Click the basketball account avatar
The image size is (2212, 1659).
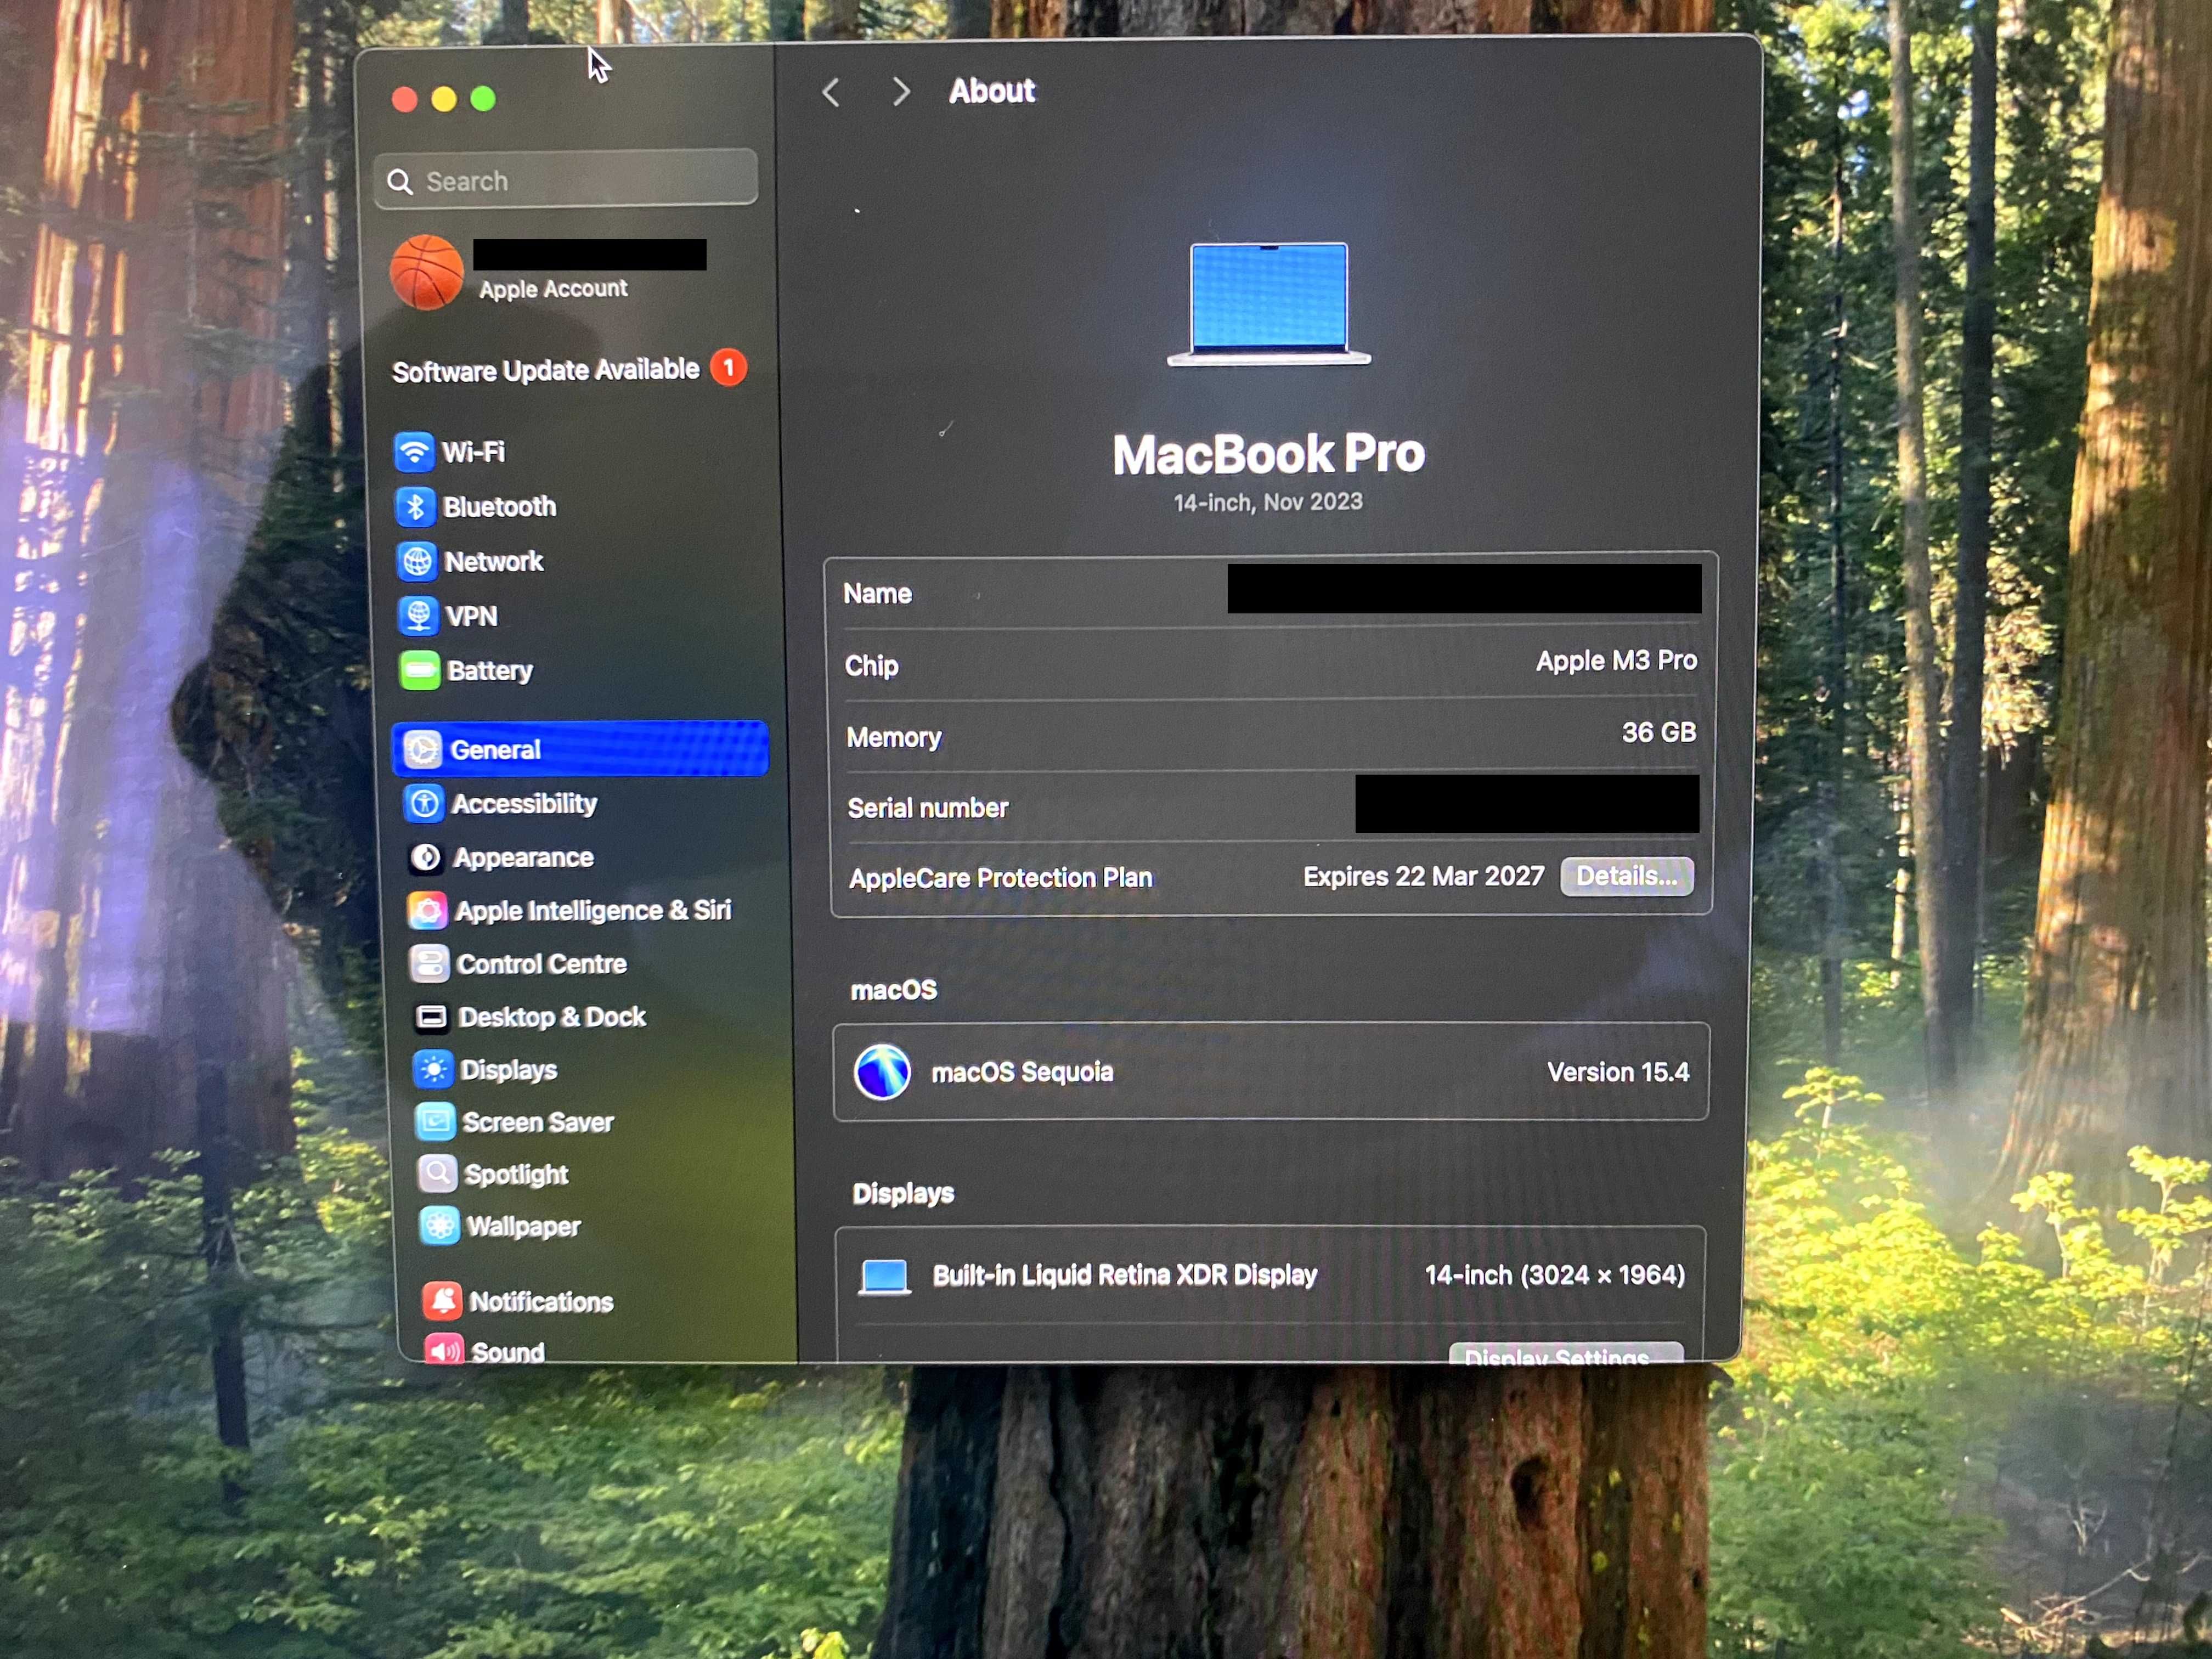(x=427, y=272)
